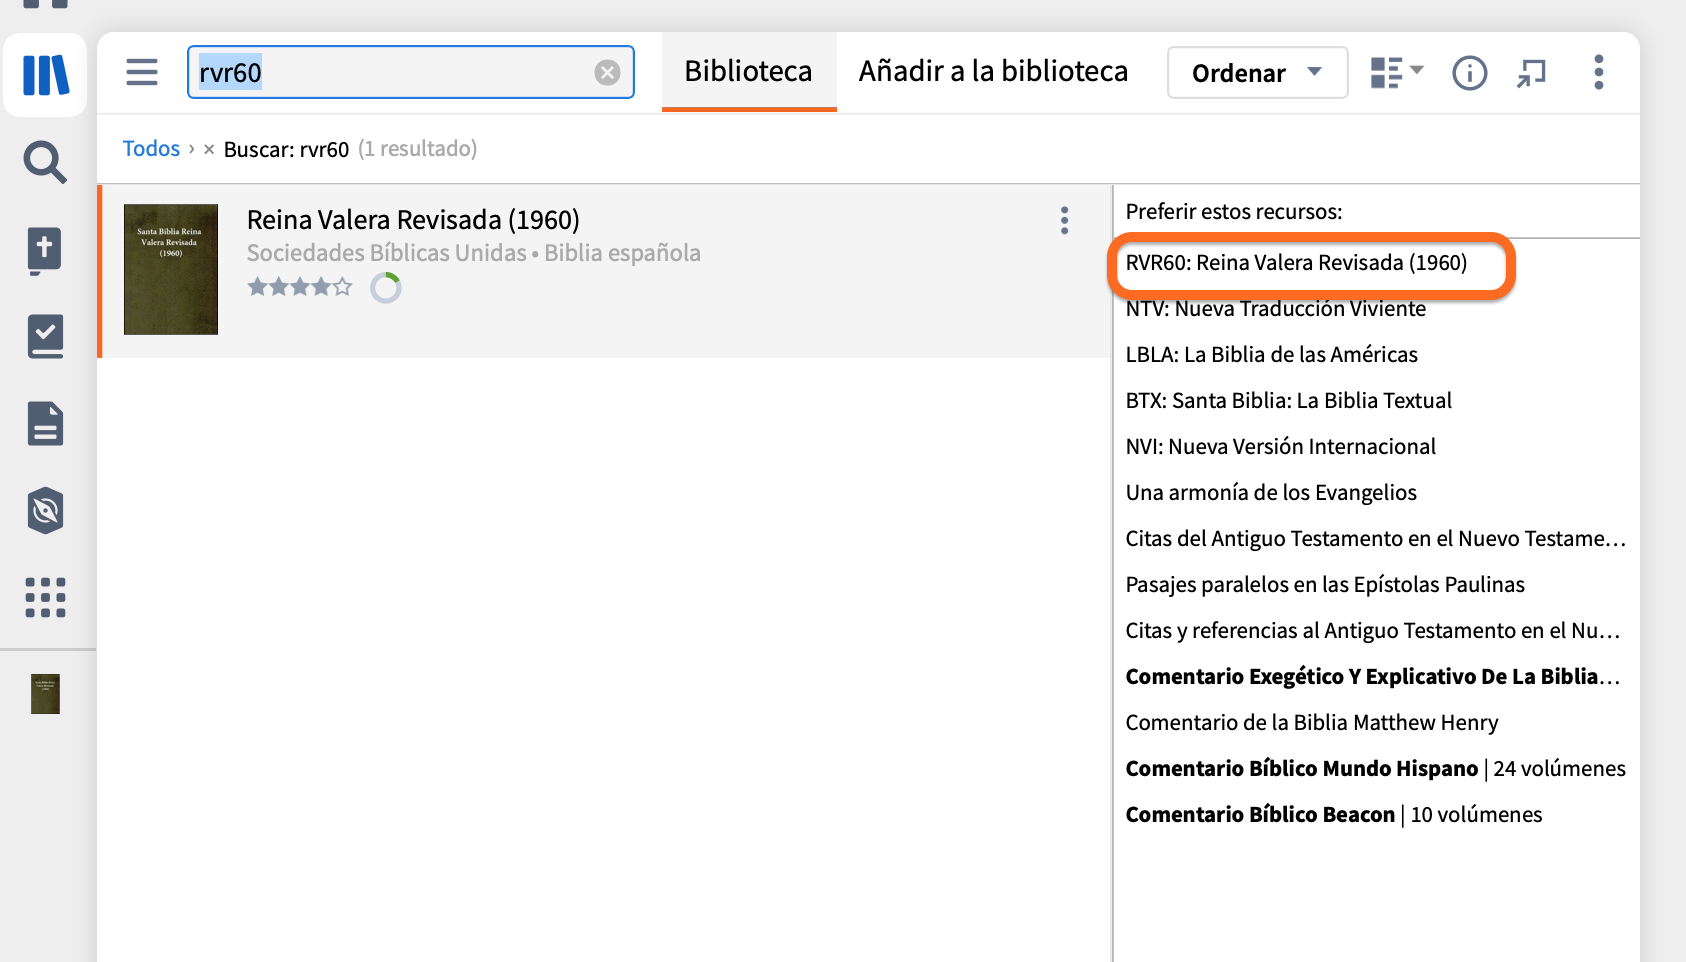Clear the rvr60 search text
Screen dimensions: 1686x962
pyautogui.click(x=607, y=72)
